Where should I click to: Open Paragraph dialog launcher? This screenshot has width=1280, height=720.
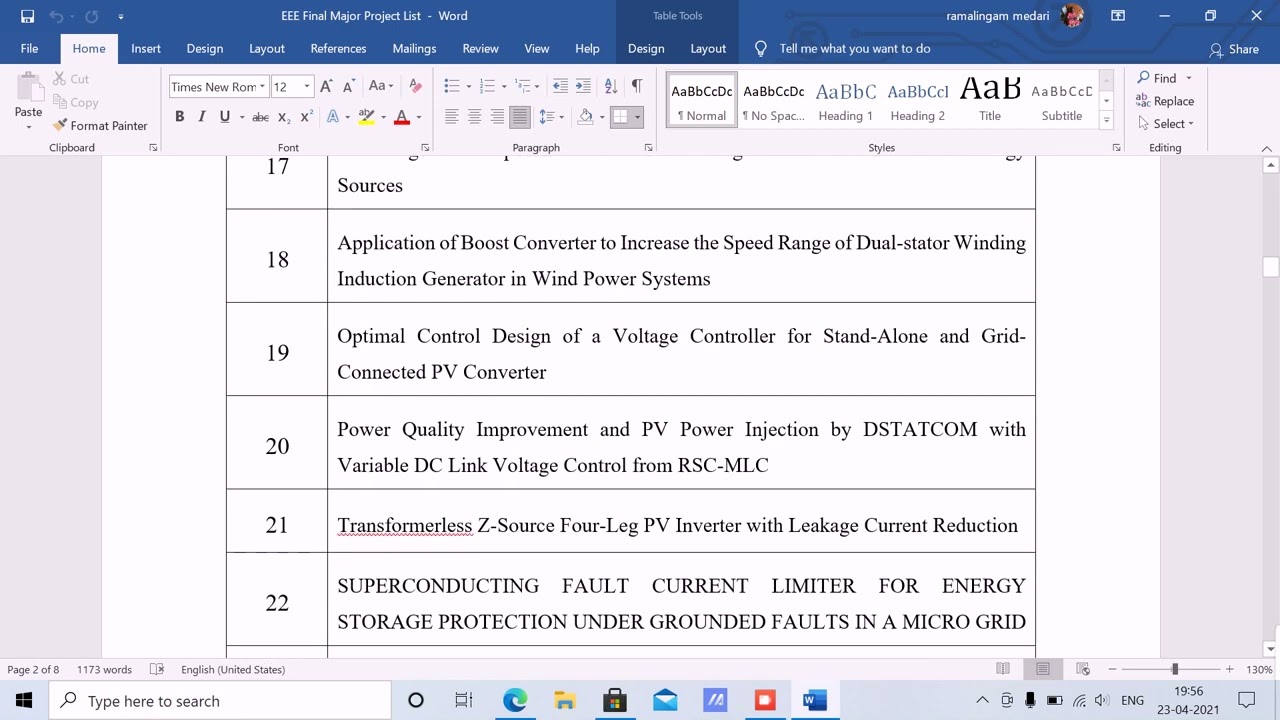pyautogui.click(x=648, y=148)
